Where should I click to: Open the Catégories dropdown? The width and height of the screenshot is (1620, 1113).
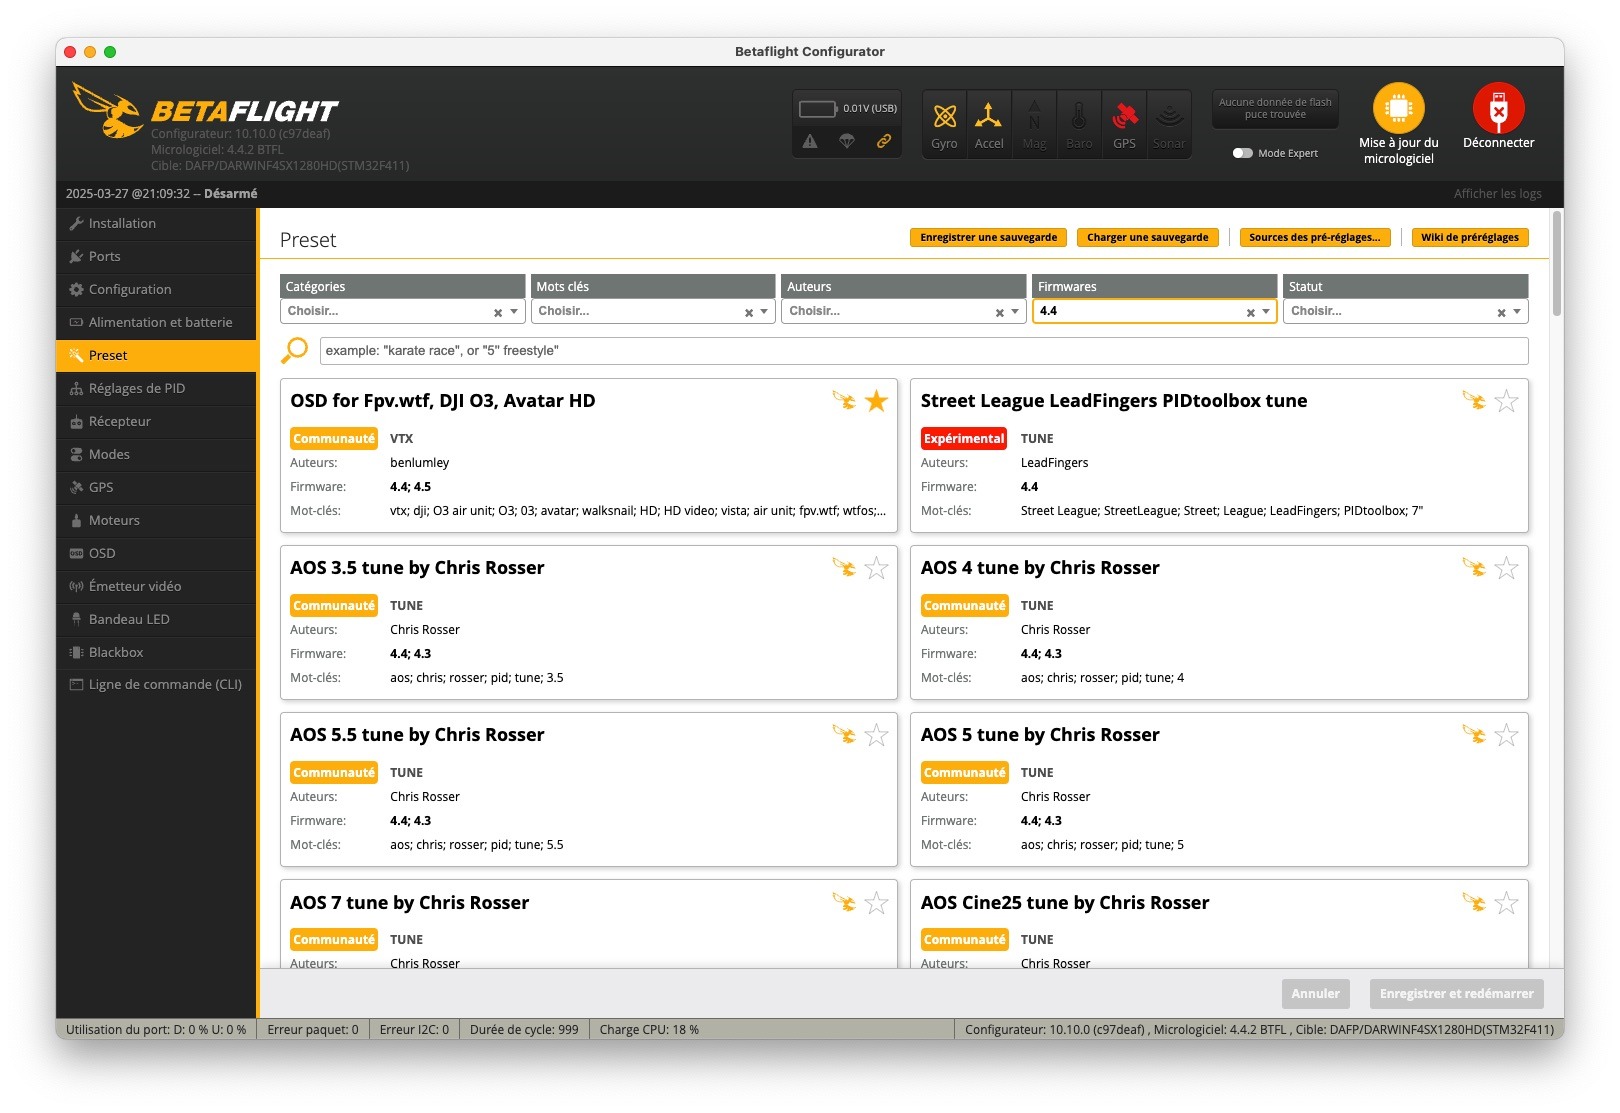point(403,311)
